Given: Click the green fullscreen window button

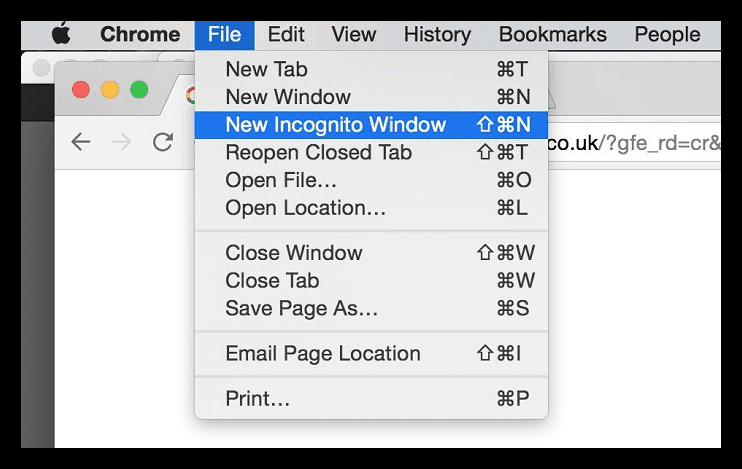Looking at the screenshot, I should (x=139, y=89).
